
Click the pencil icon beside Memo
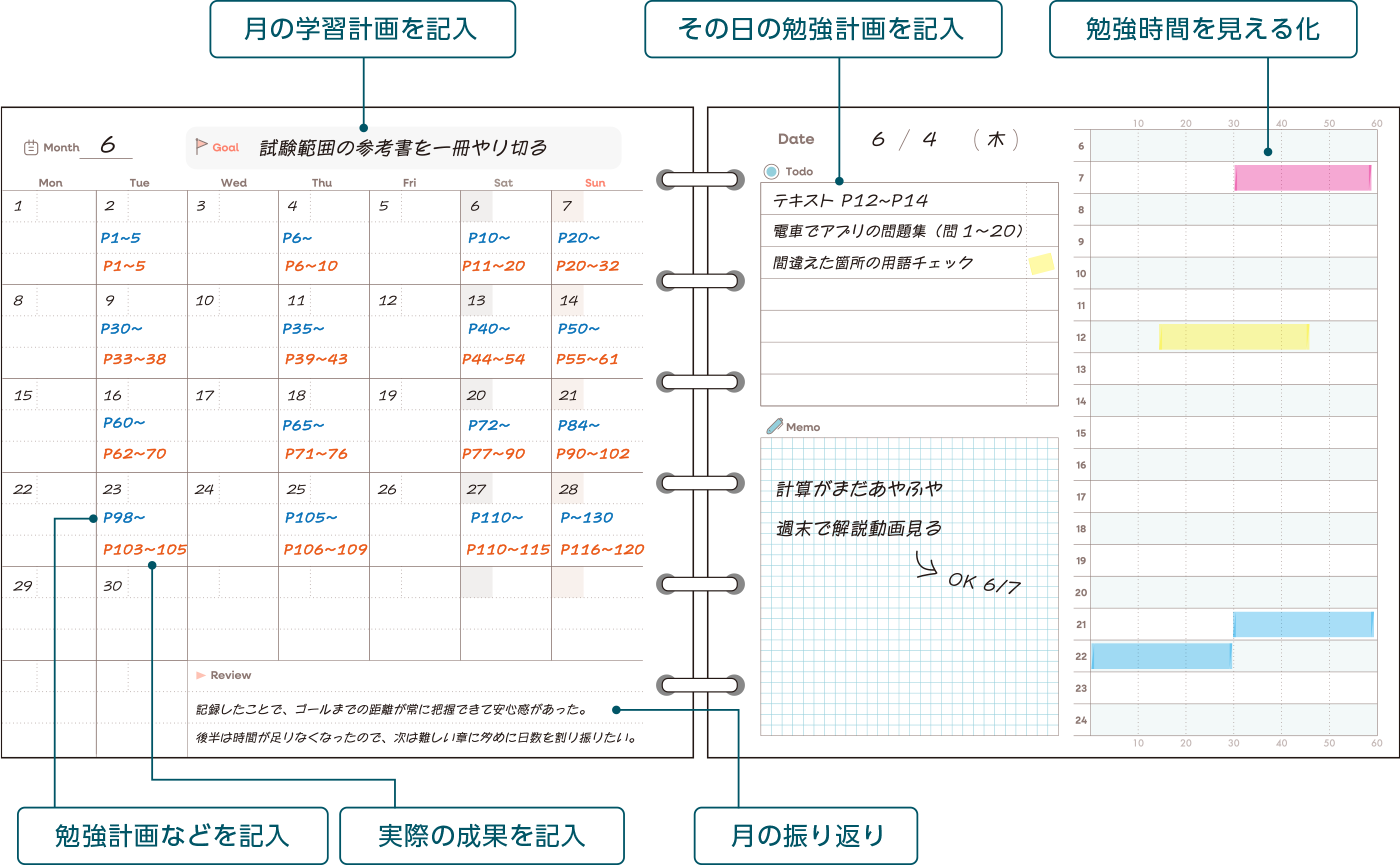[x=774, y=427]
